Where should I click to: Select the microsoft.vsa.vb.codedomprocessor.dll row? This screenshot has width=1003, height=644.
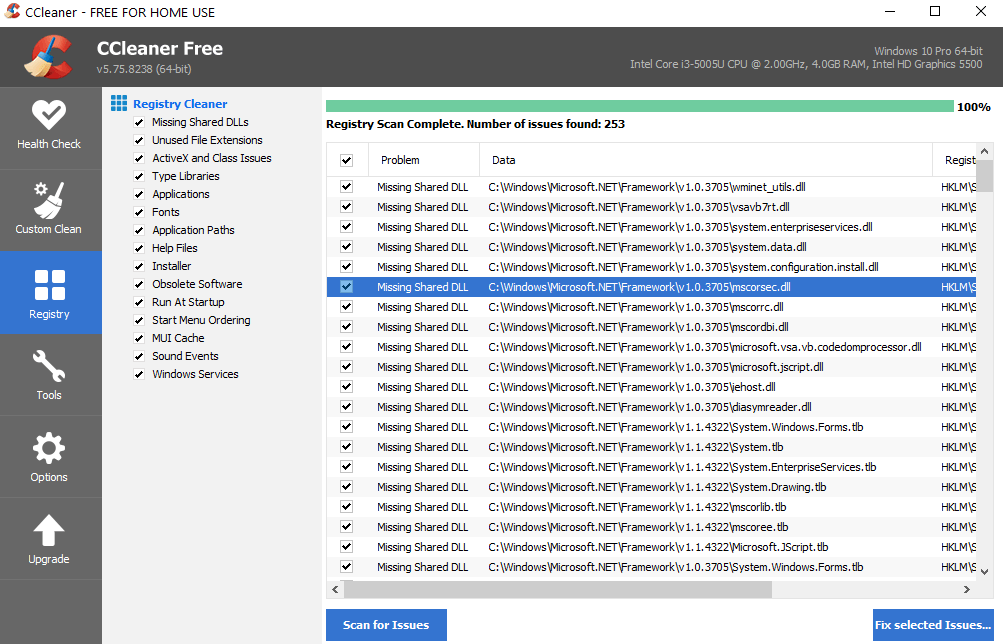[652, 347]
